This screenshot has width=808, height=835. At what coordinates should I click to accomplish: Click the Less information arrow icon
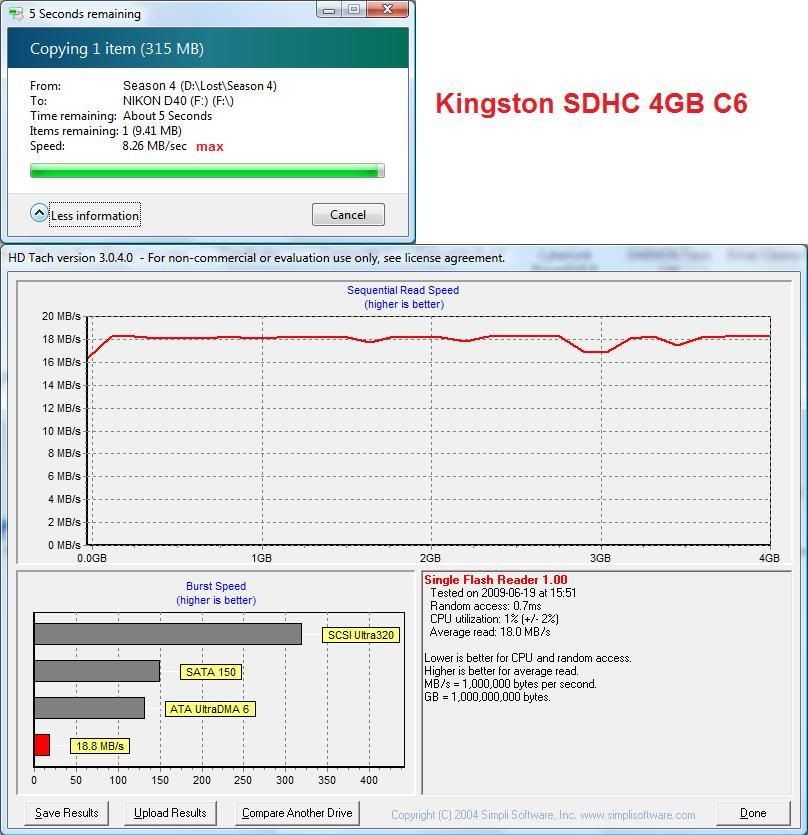point(38,214)
